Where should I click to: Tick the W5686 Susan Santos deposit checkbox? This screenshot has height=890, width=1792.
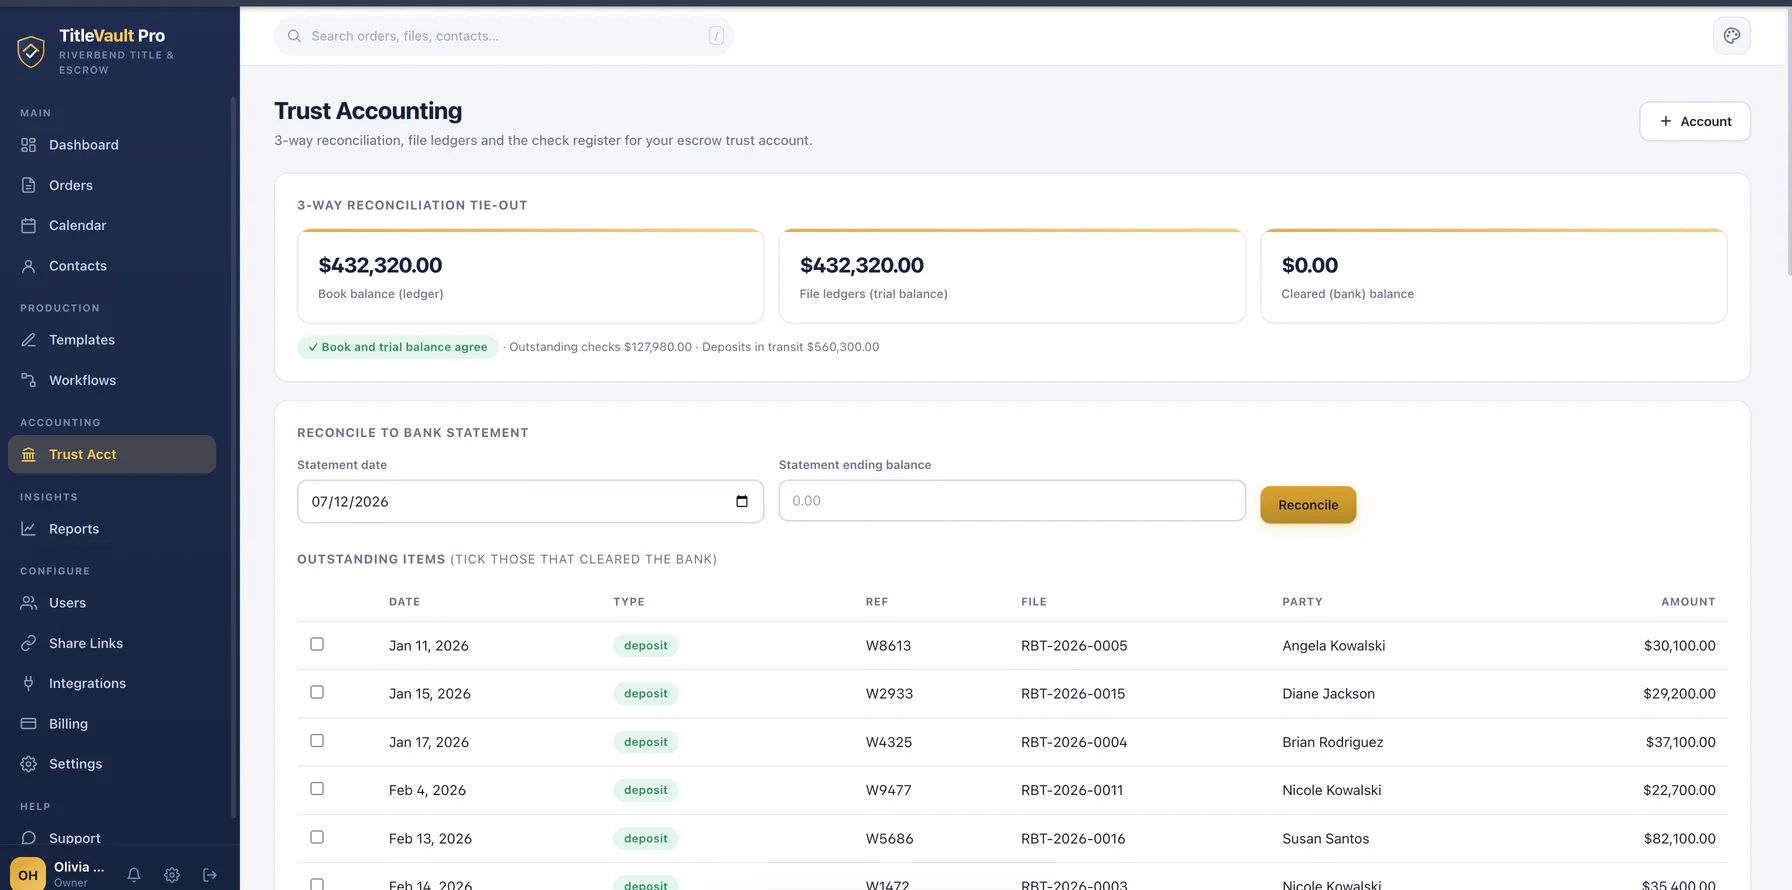click(x=317, y=837)
